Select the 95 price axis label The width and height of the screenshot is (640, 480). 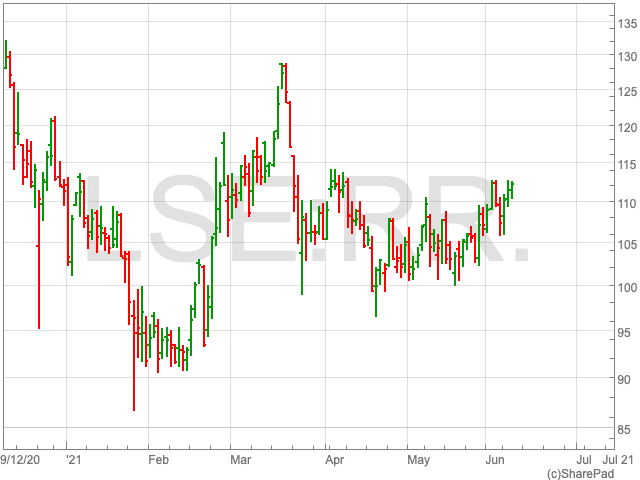coord(626,333)
